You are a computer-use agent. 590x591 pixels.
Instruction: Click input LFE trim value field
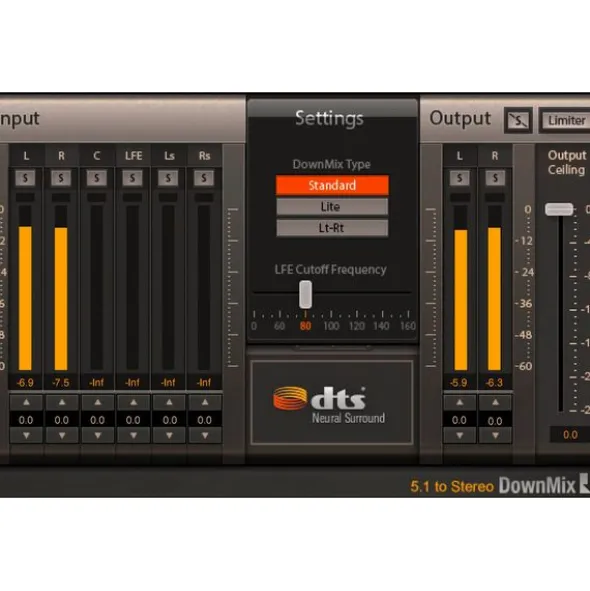coord(133,420)
